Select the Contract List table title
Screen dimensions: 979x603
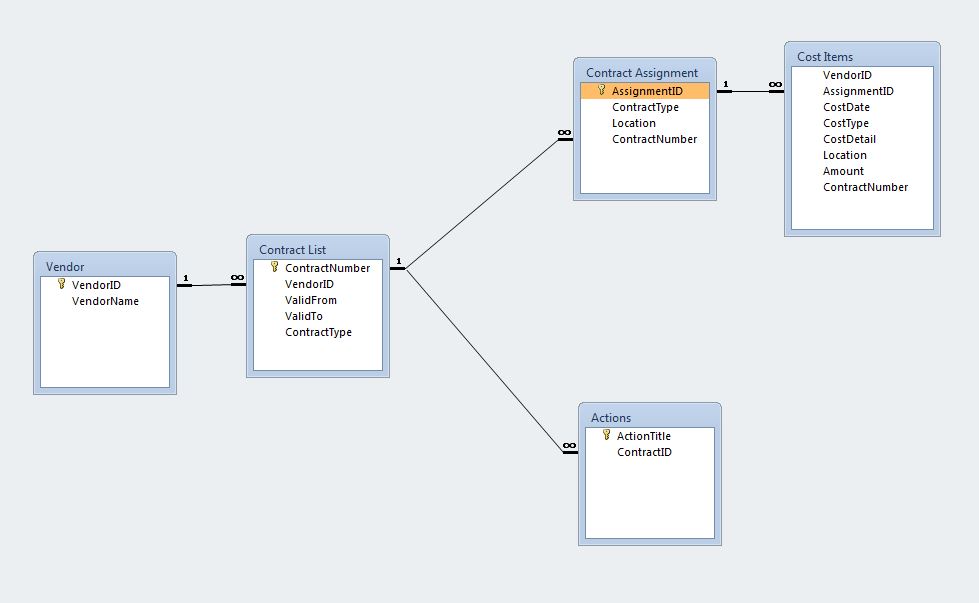click(x=318, y=250)
